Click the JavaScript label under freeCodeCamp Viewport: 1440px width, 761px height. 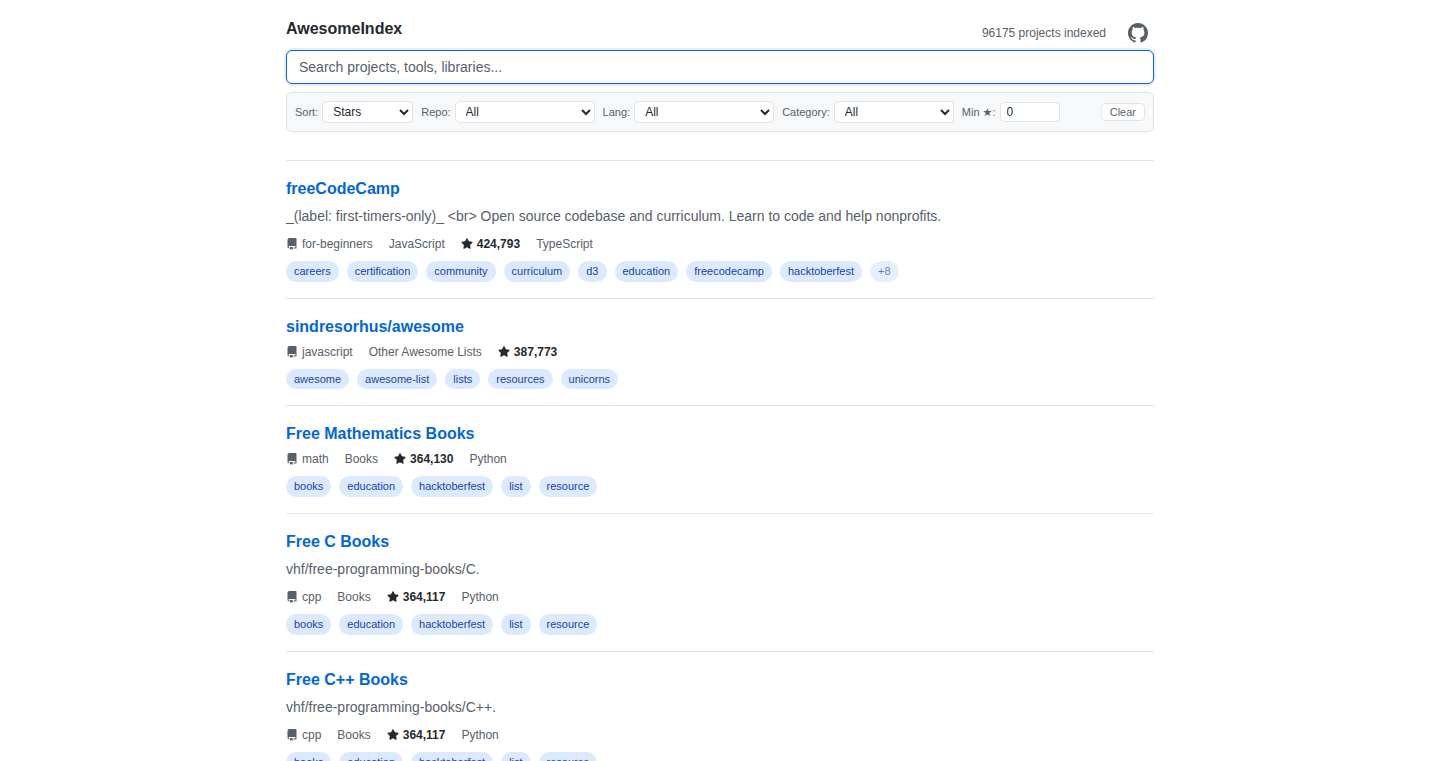pos(417,244)
